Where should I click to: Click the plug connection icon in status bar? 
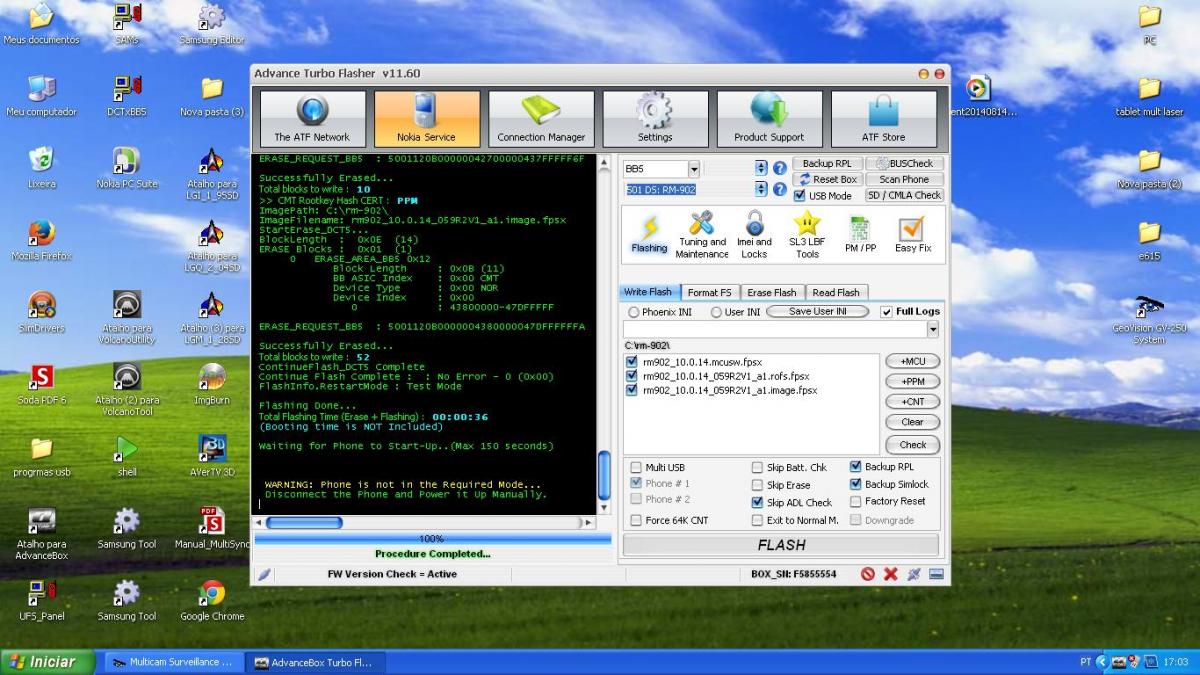[x=913, y=574]
